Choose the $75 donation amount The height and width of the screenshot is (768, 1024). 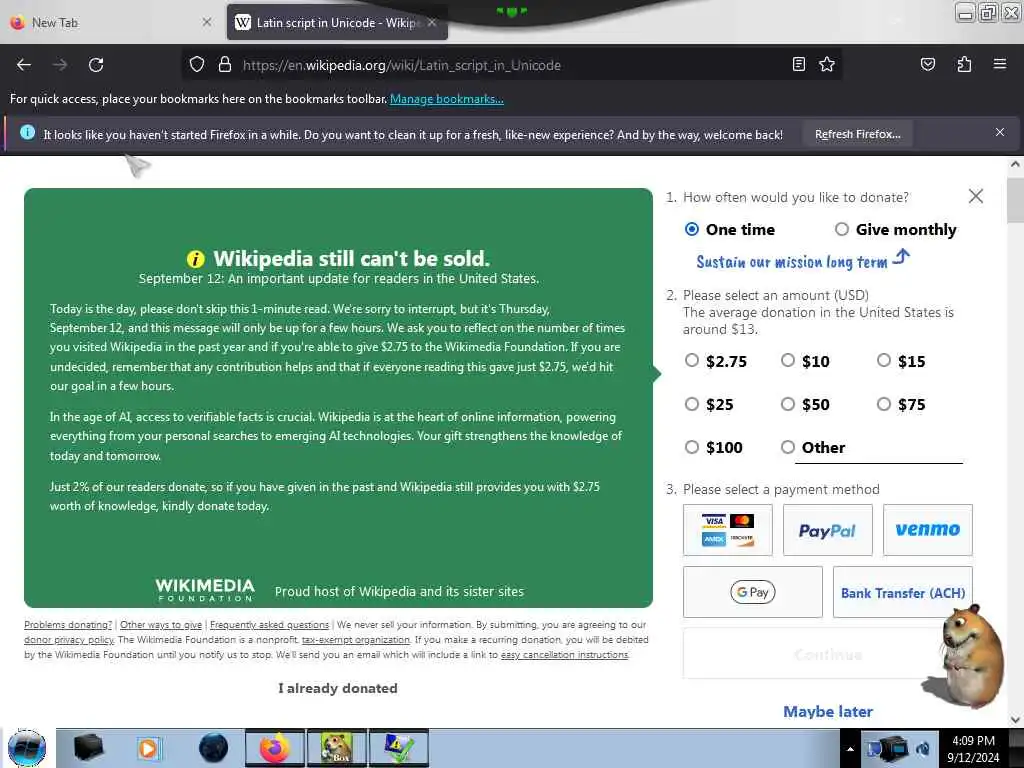point(884,404)
